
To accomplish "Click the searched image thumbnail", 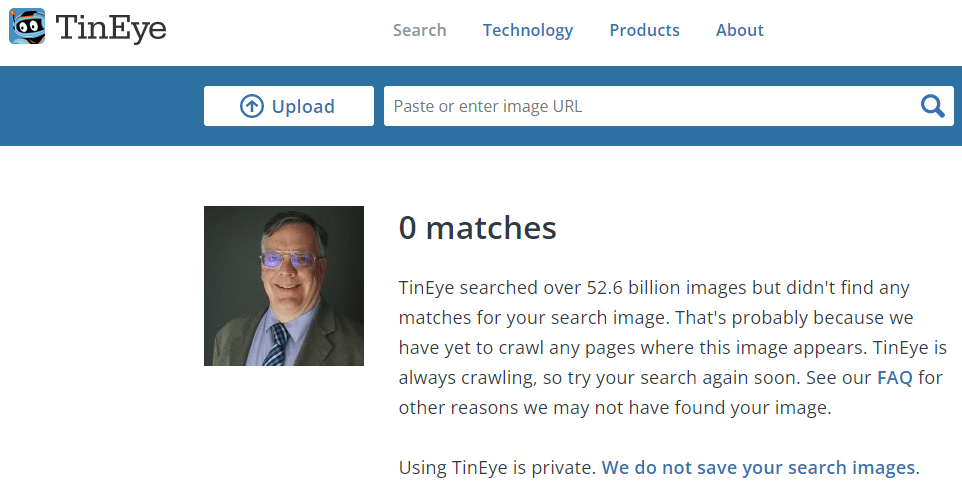I will point(284,286).
